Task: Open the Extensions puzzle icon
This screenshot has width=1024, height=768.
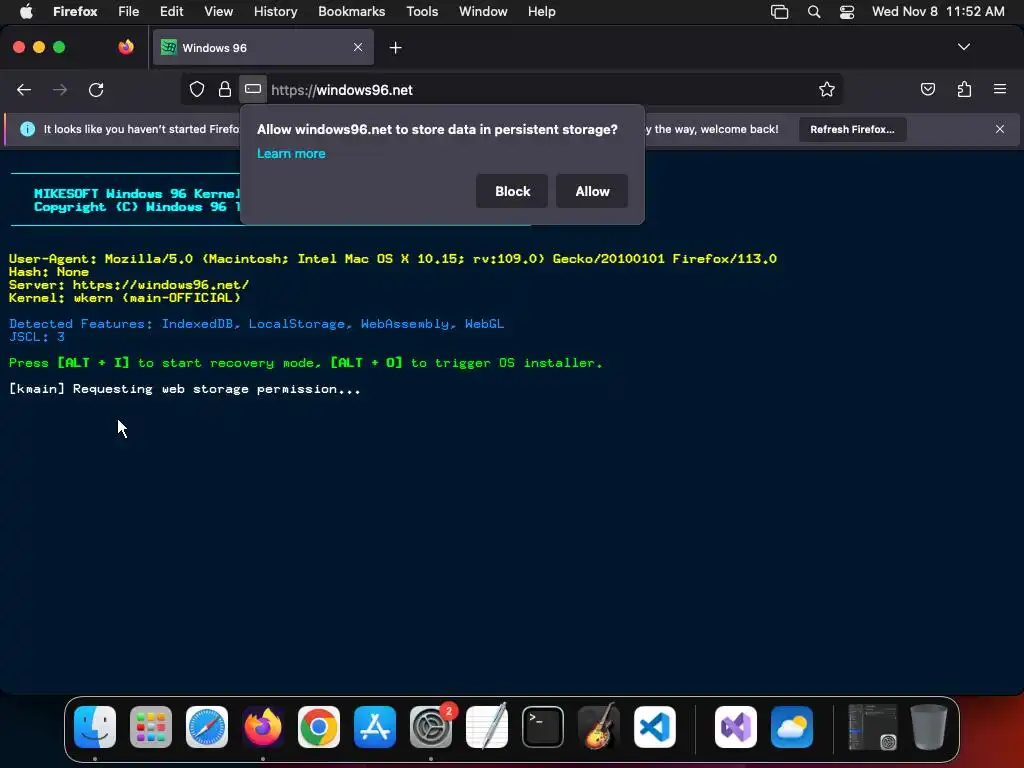Action: pos(964,90)
